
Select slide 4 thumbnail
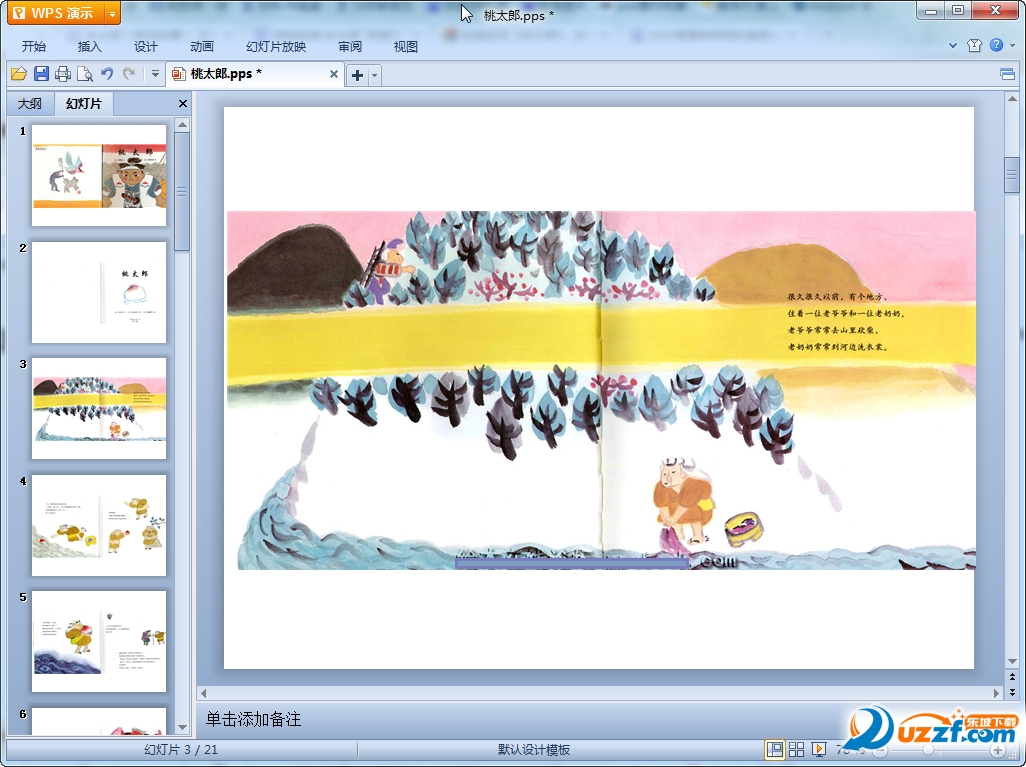[99, 525]
